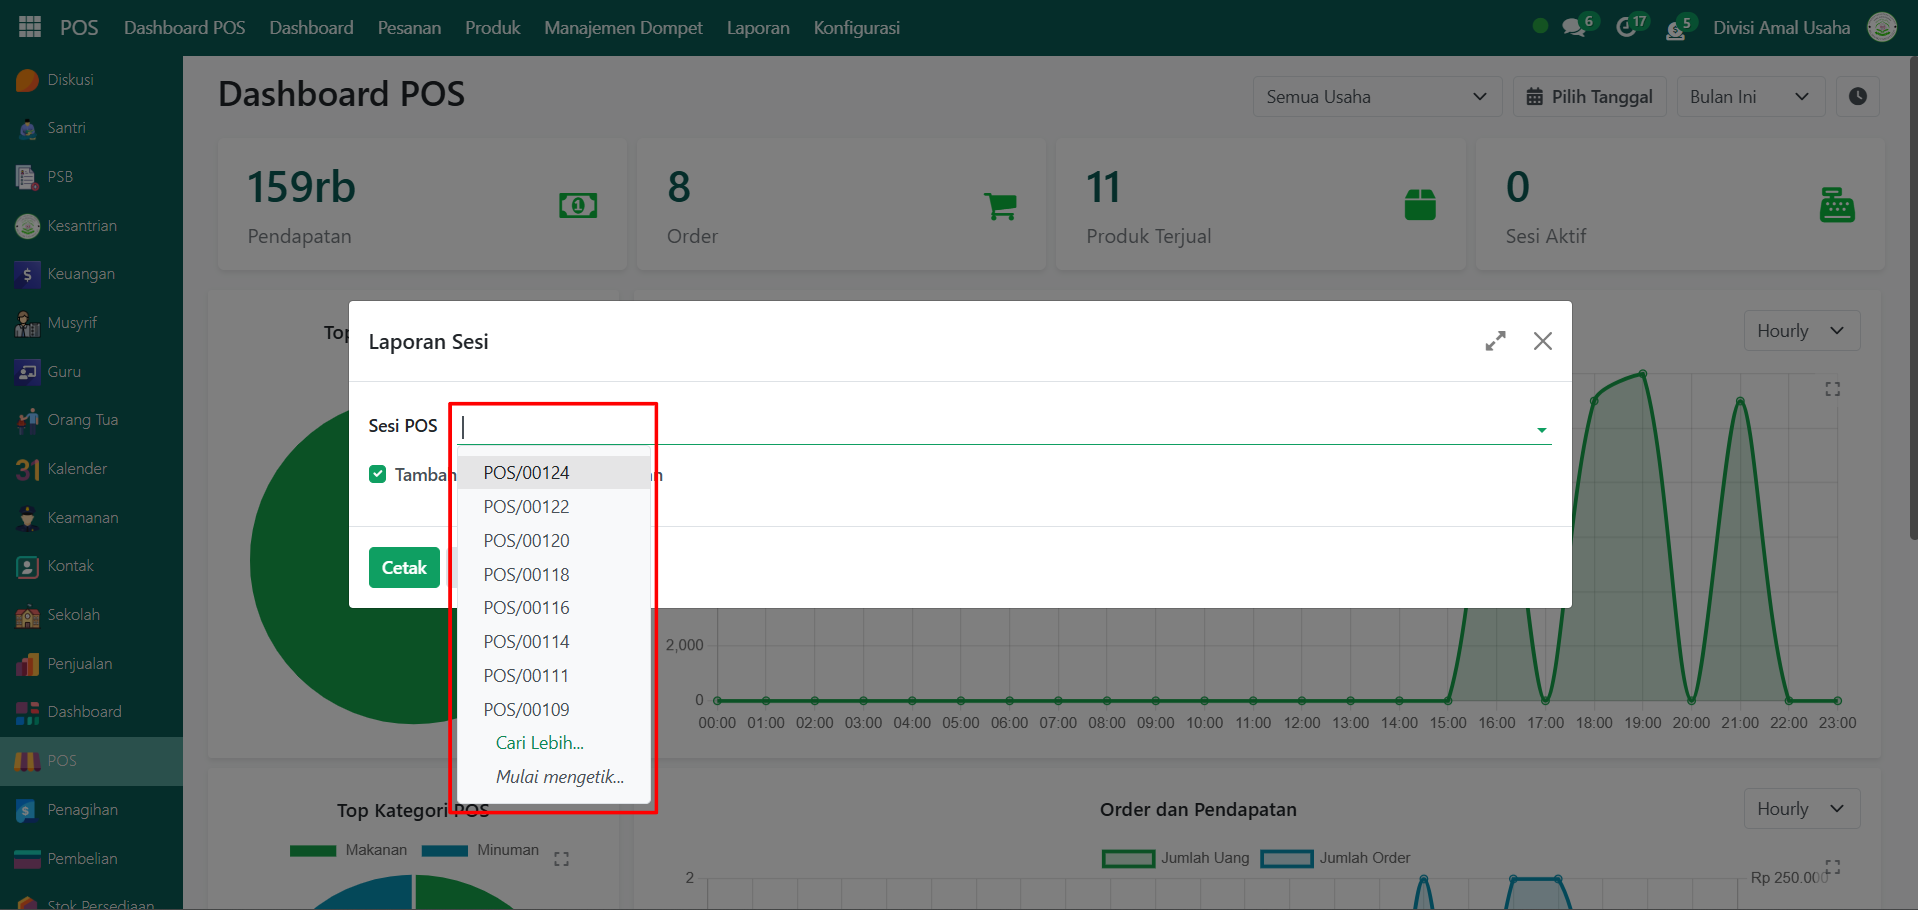Screen dimensions: 1918x910
Task: Select POS/00122 from session list
Action: point(526,507)
